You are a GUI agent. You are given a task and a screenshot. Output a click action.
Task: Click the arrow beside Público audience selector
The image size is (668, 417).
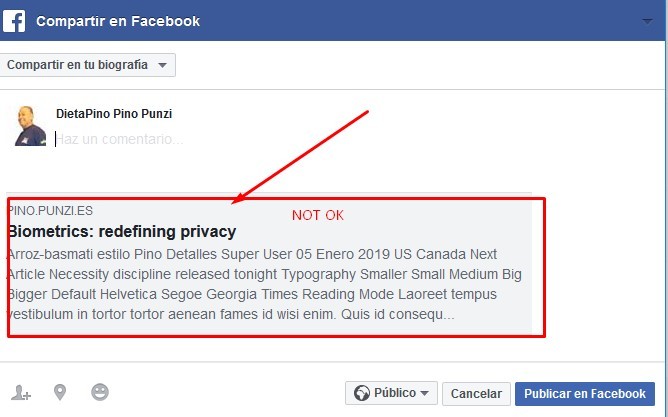[x=425, y=394]
